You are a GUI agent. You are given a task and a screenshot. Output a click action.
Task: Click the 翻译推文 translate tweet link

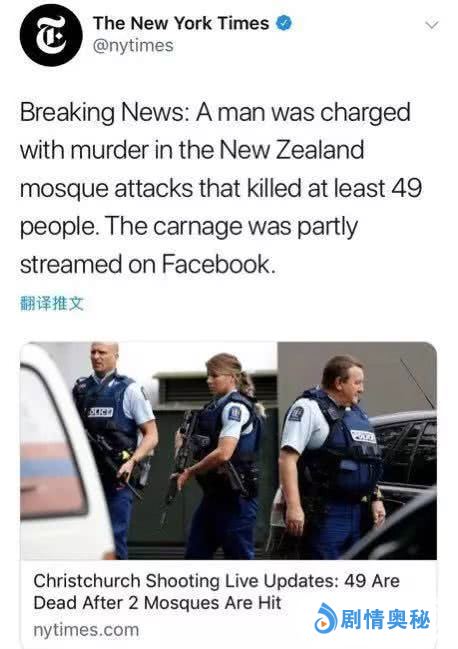pyautogui.click(x=52, y=303)
